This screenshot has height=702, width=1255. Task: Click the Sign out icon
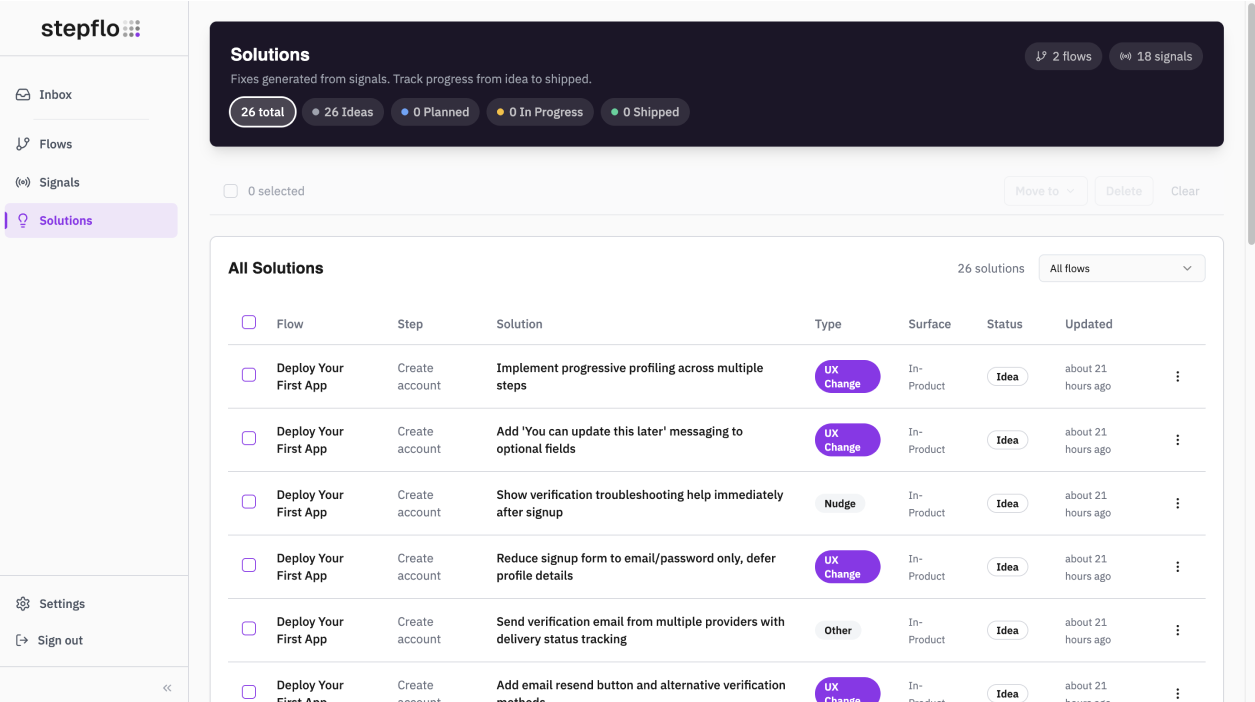[x=21, y=640]
